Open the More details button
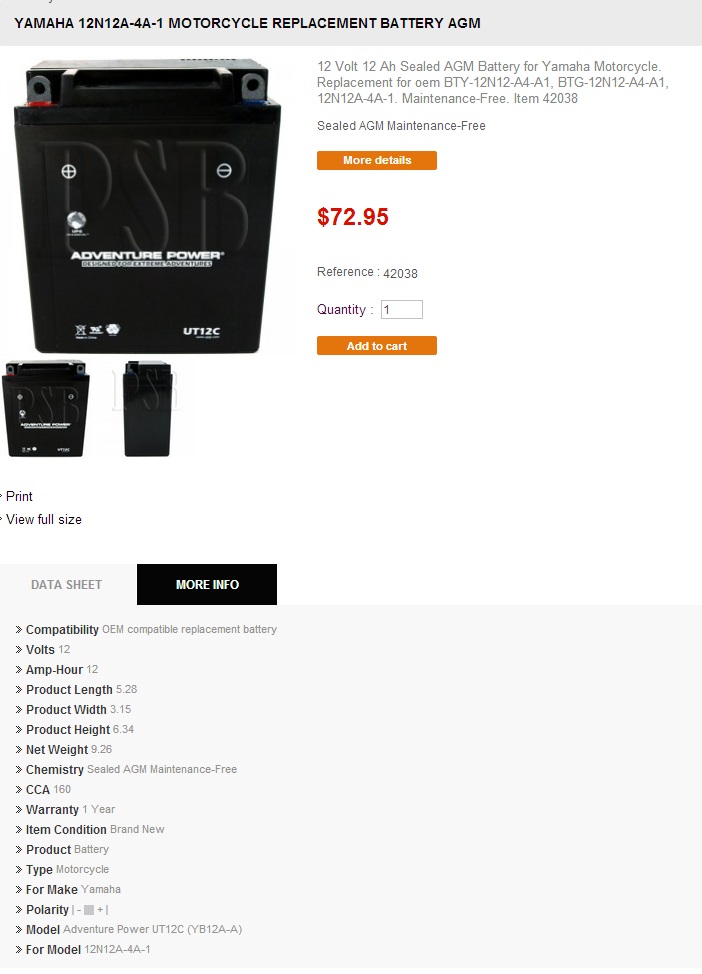This screenshot has height=974, width=702. [376, 160]
